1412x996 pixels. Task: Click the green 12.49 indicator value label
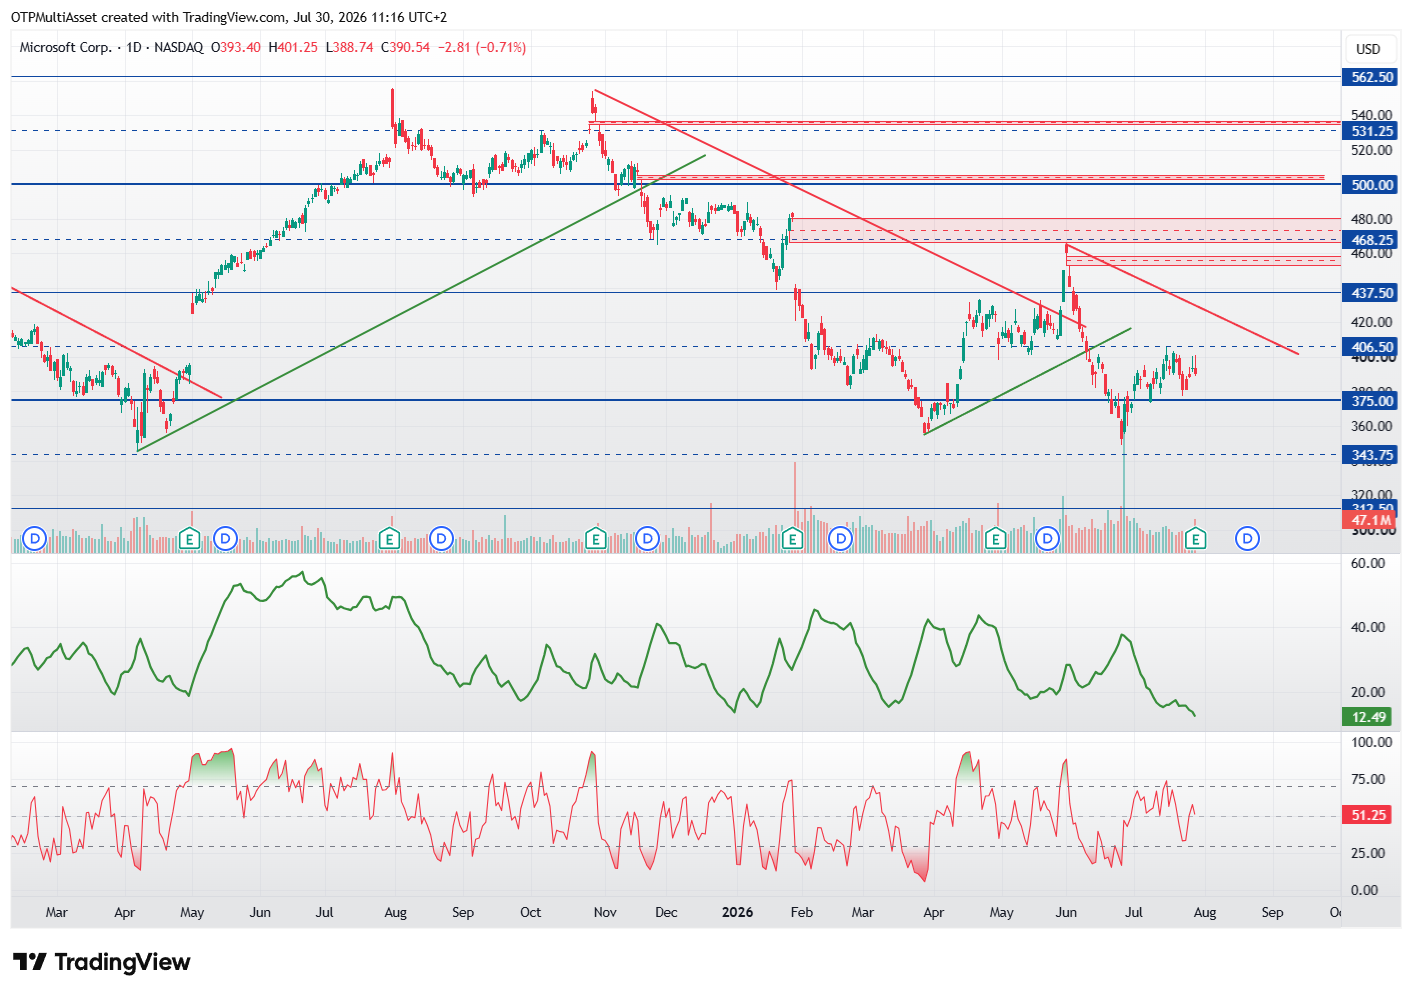tap(1369, 717)
